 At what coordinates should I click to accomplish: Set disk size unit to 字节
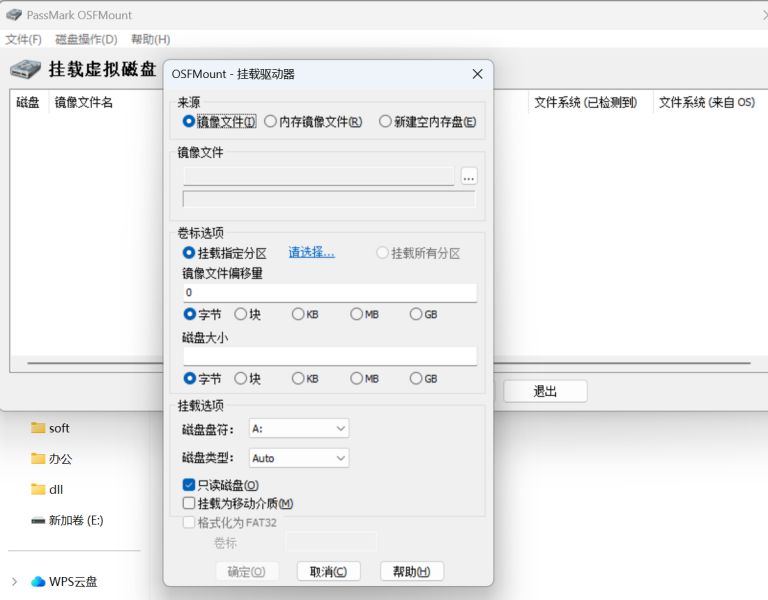click(x=190, y=378)
